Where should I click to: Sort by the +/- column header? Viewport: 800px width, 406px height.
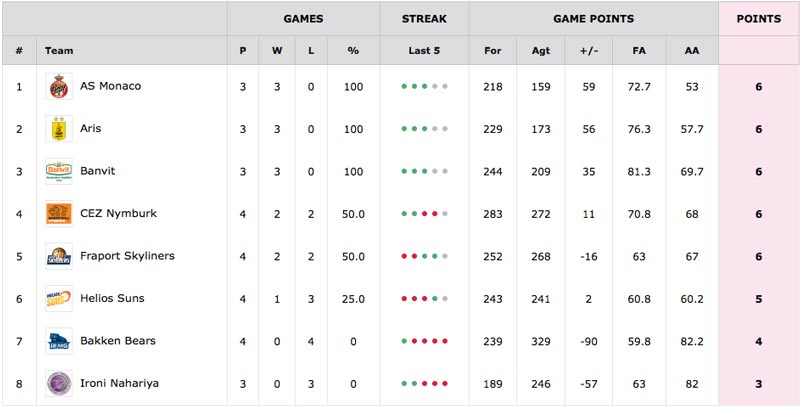589,50
